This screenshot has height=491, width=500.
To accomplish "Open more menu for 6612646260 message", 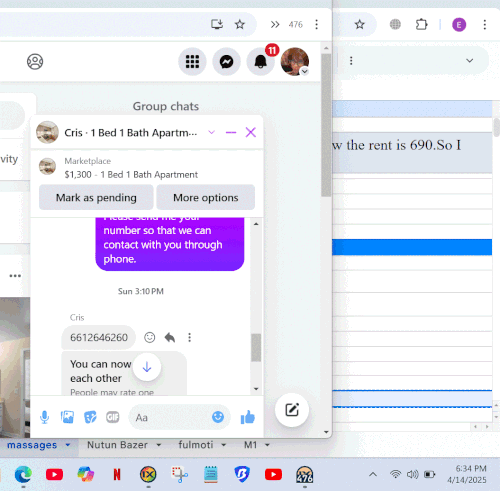I will coord(189,338).
